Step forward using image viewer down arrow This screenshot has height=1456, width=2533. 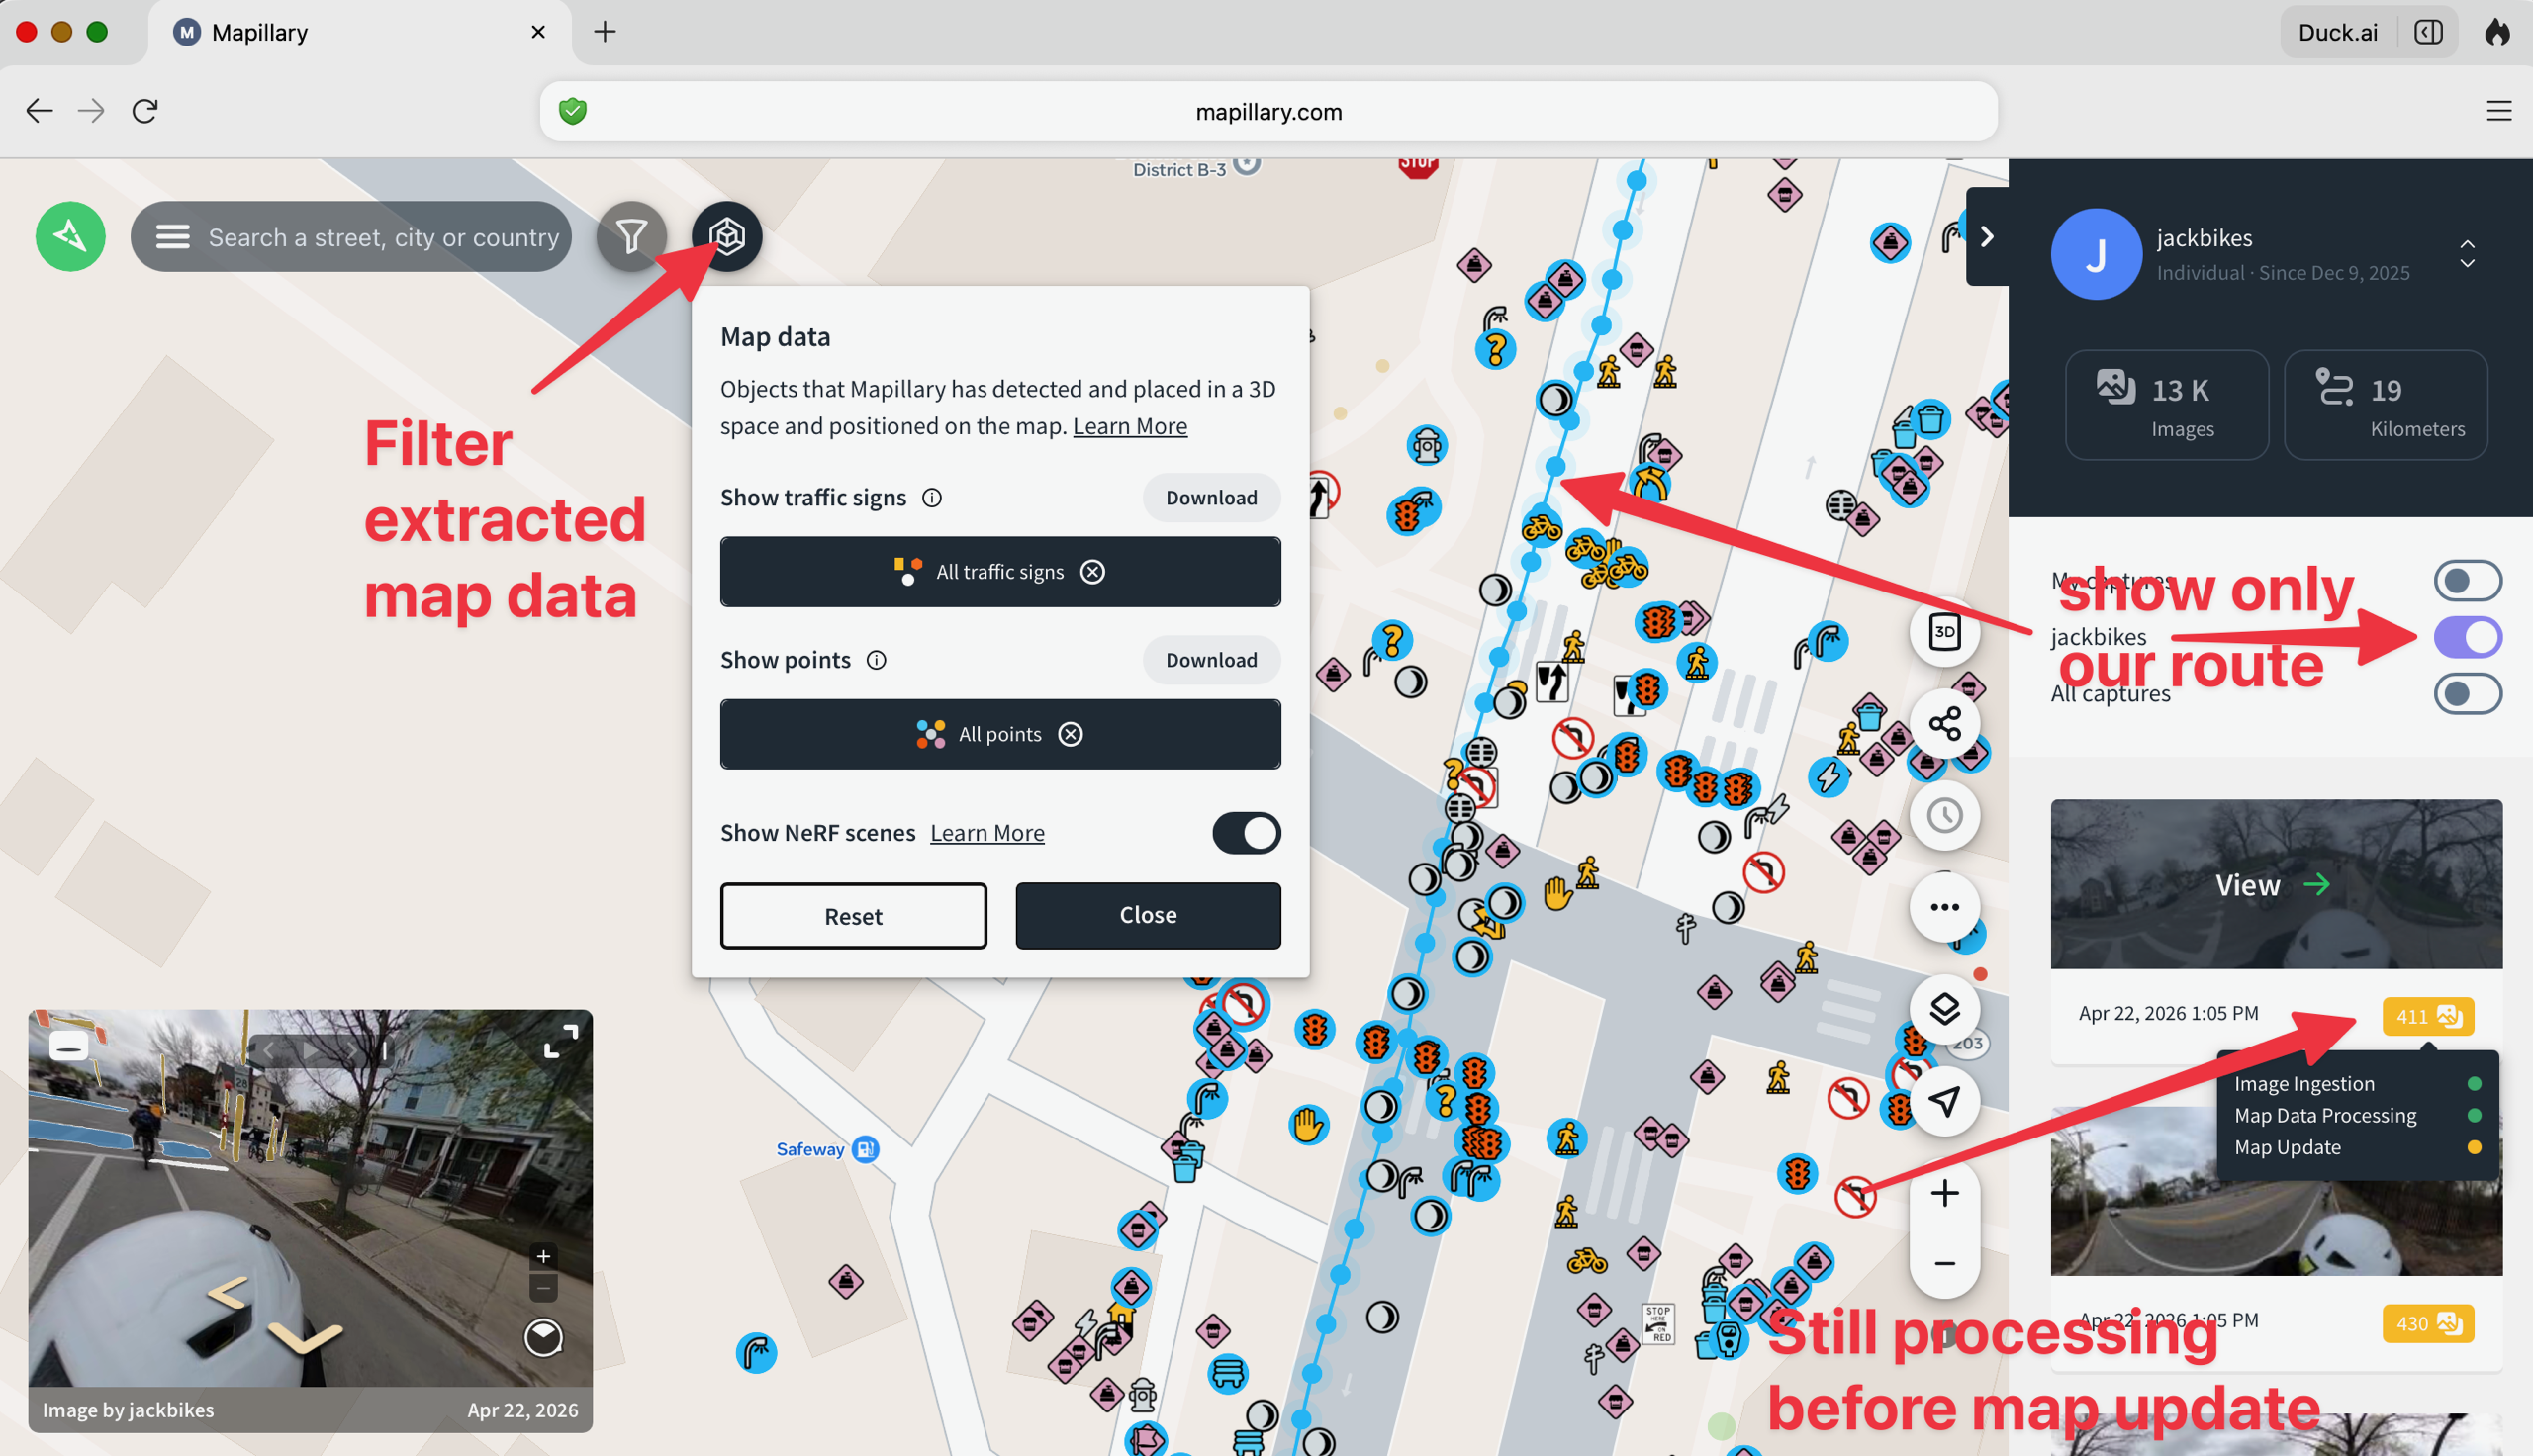point(305,1337)
